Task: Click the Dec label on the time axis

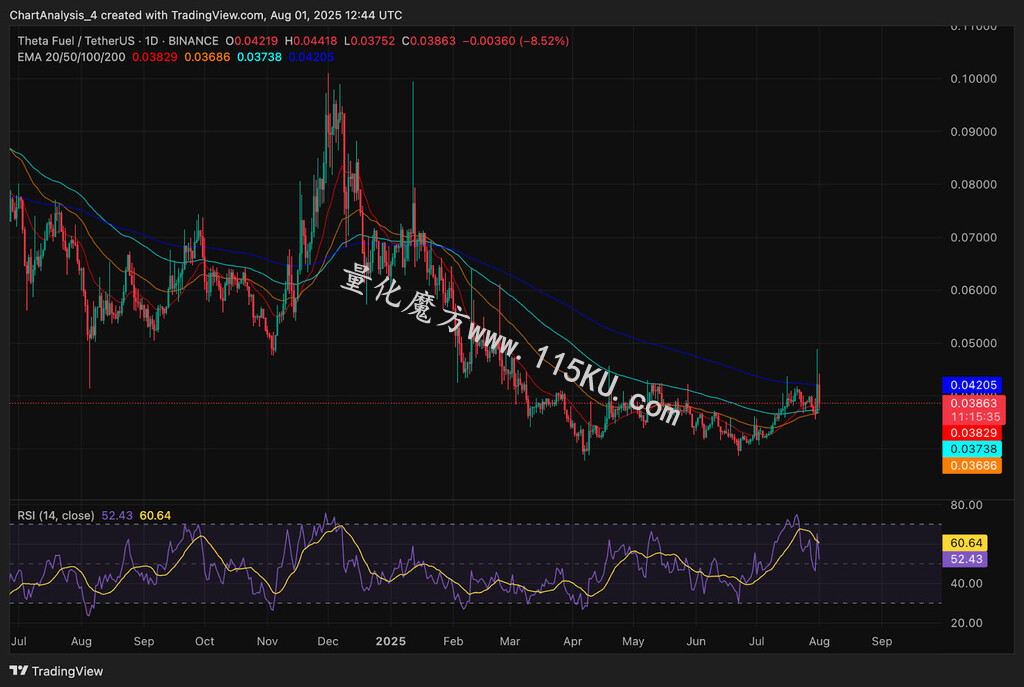Action: (x=328, y=641)
